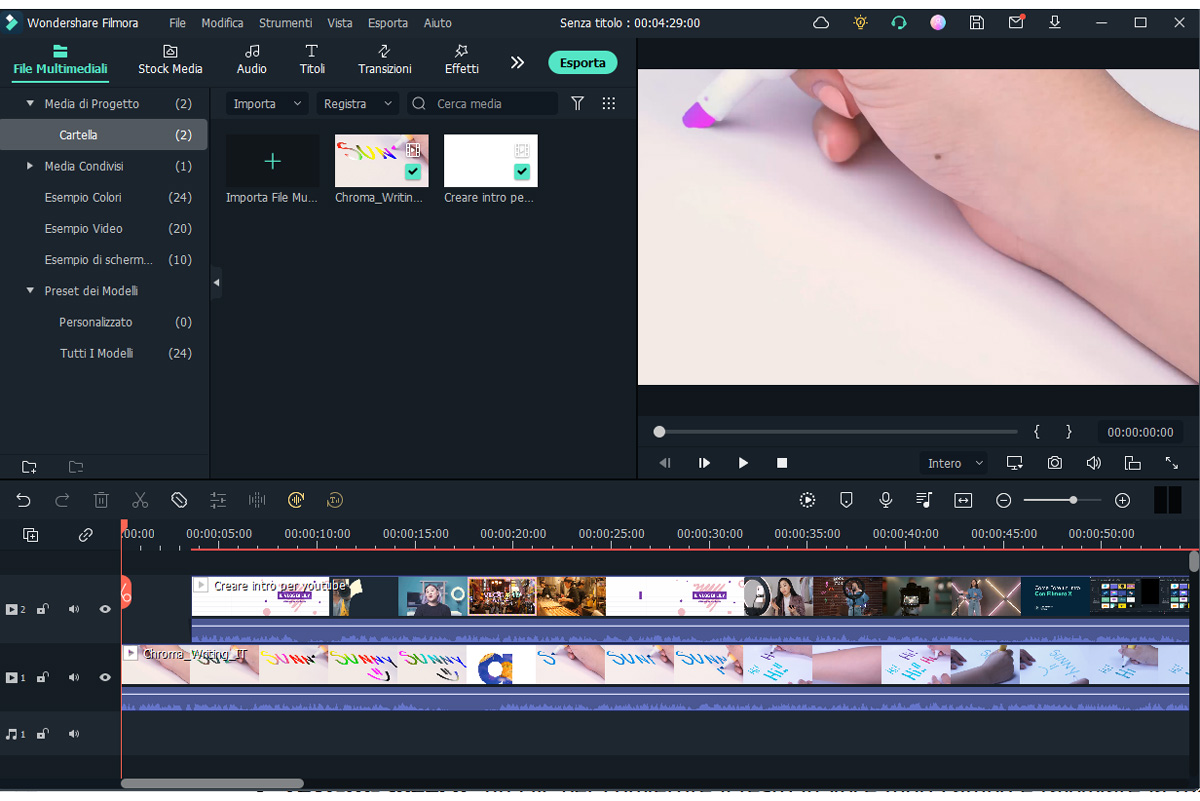Click the undo arrow in timeline toolbar

click(x=23, y=500)
